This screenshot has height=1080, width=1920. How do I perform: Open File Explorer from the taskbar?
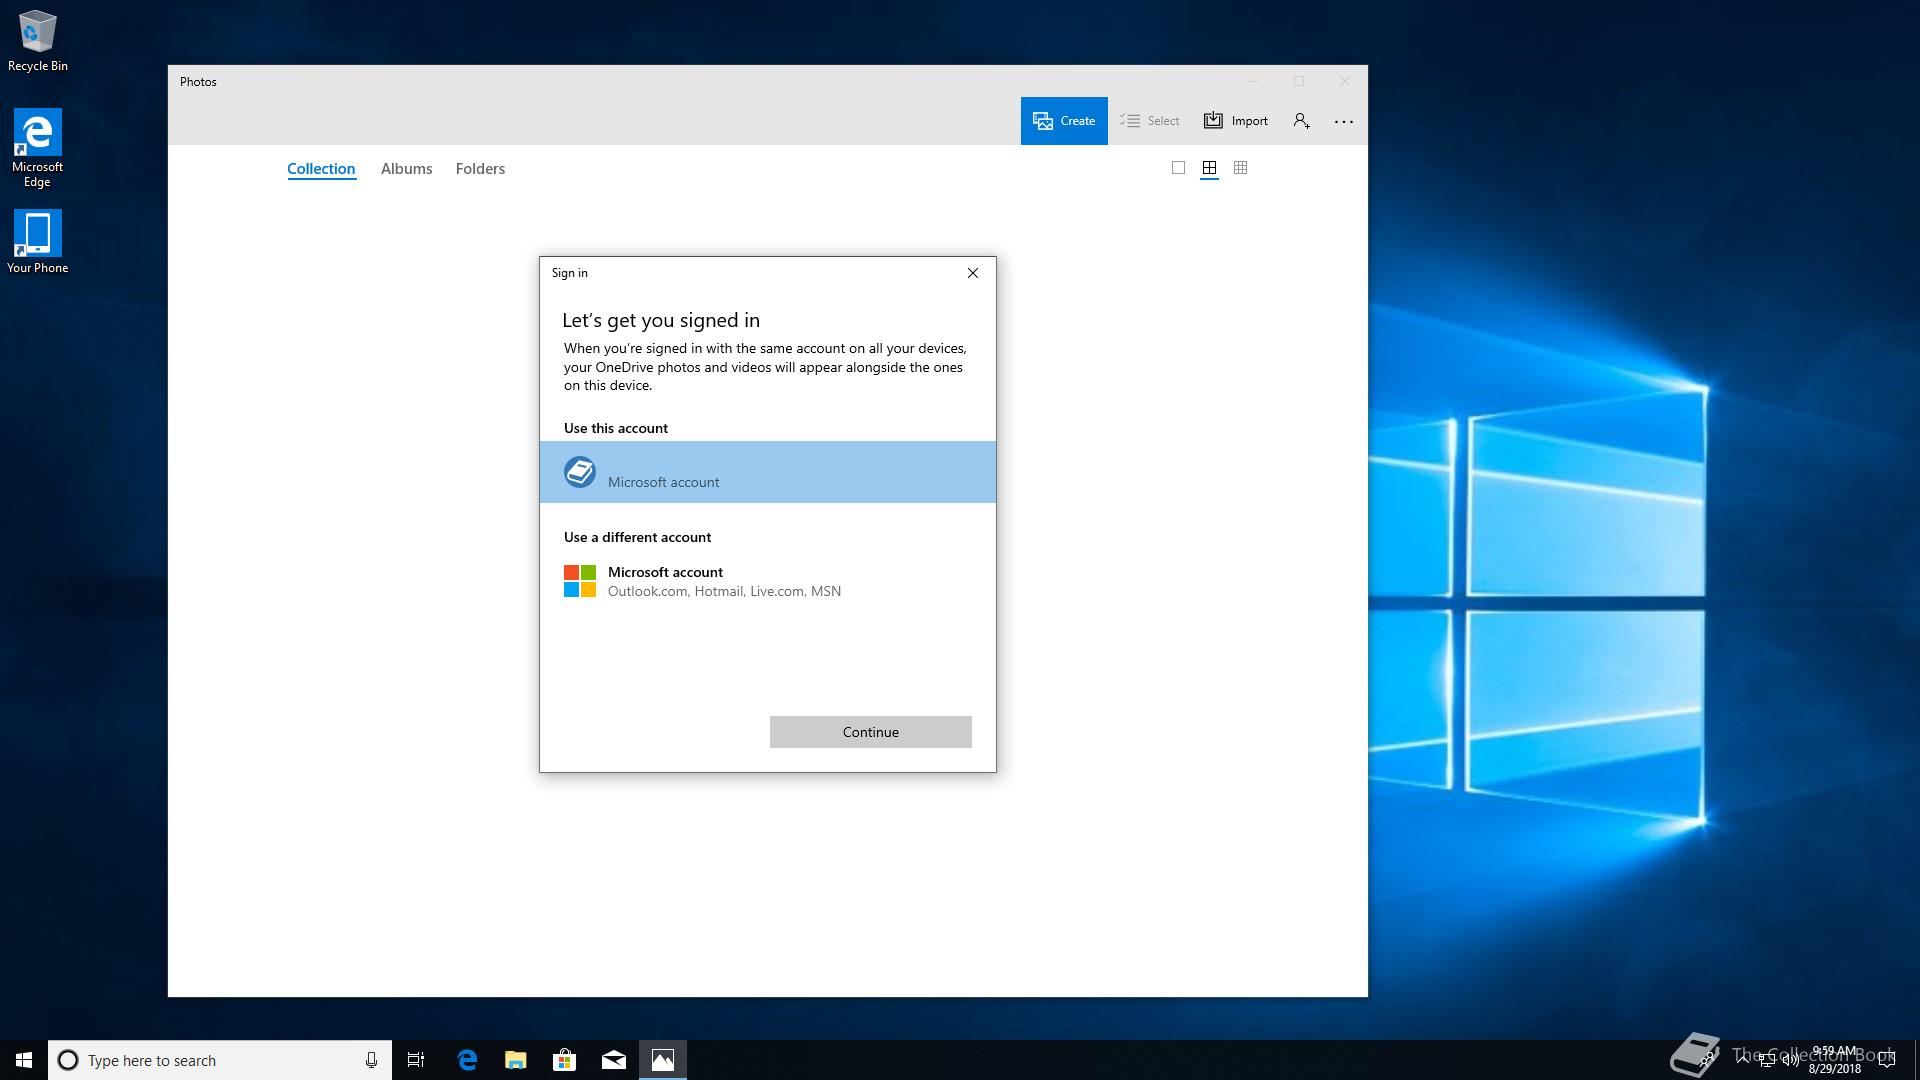[516, 1060]
